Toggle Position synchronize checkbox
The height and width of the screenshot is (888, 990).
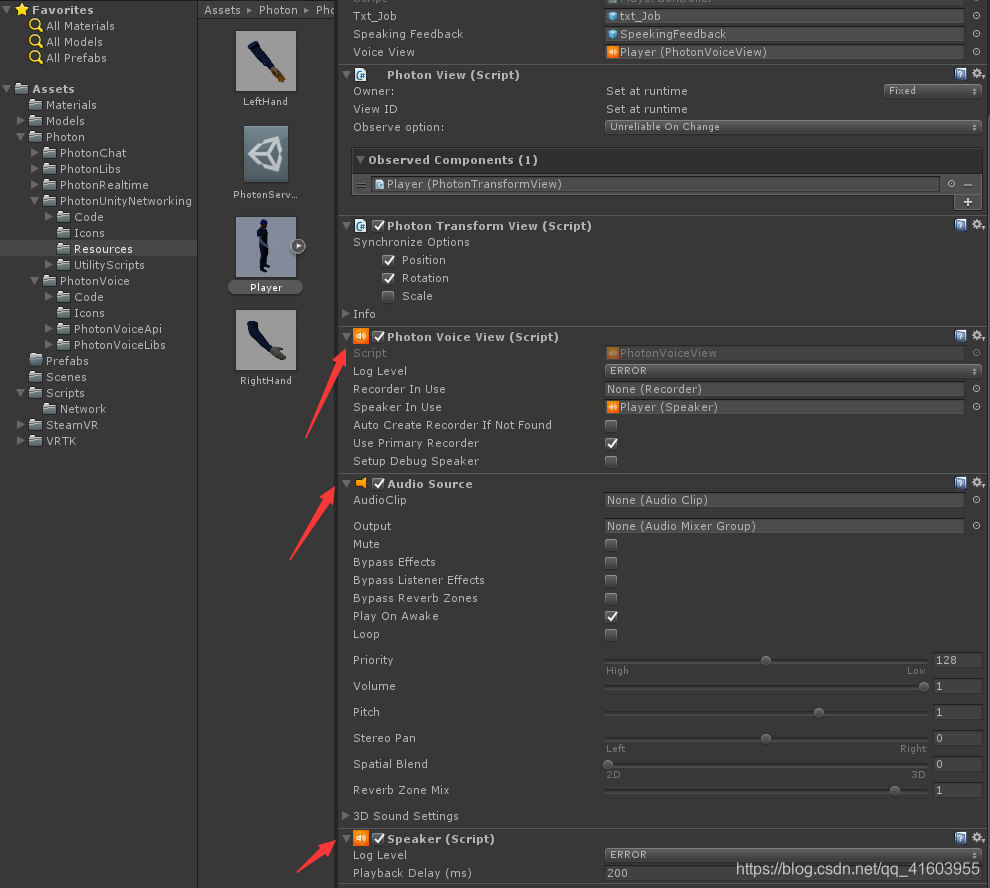click(x=388, y=260)
